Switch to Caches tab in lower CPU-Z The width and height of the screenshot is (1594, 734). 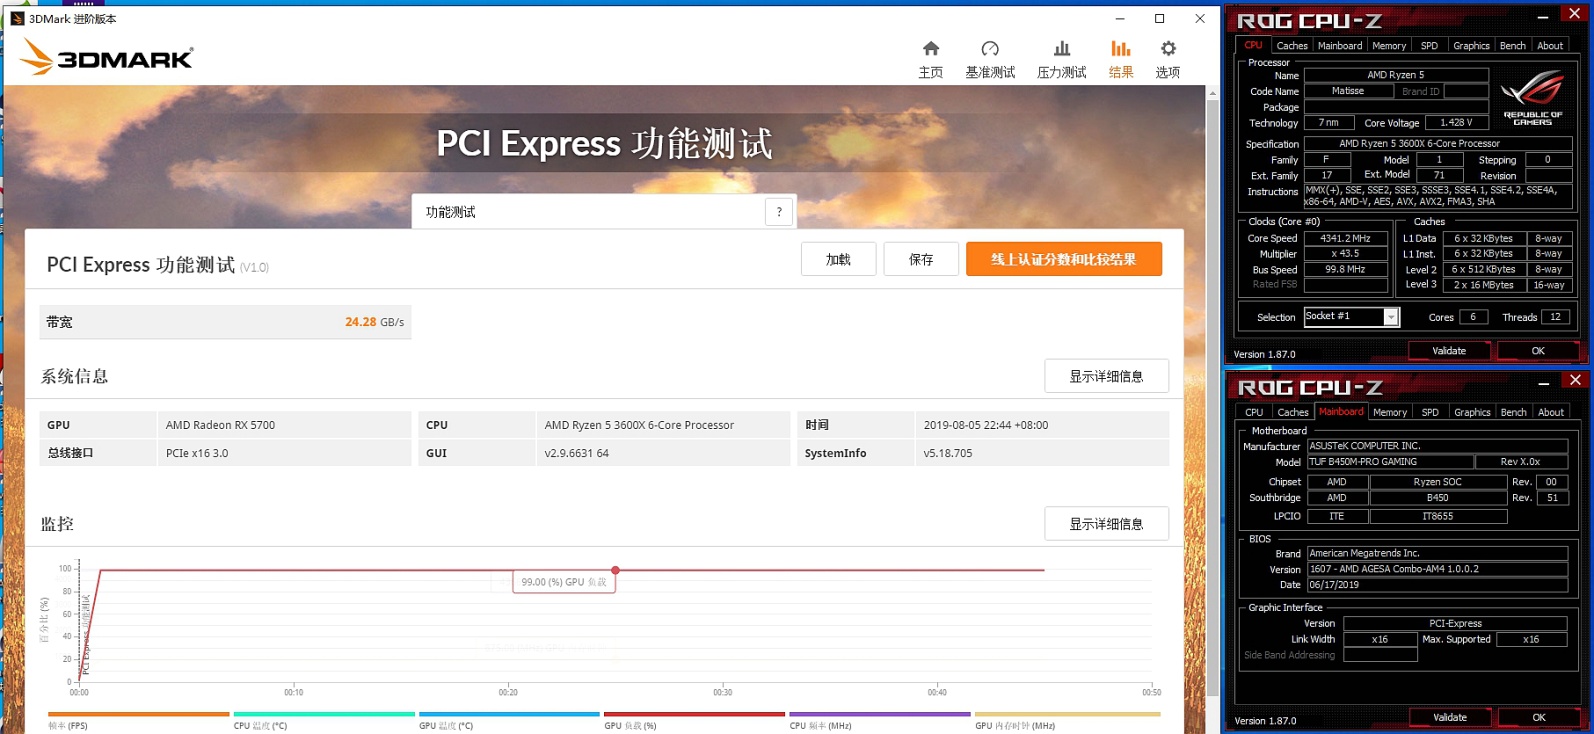(1293, 412)
